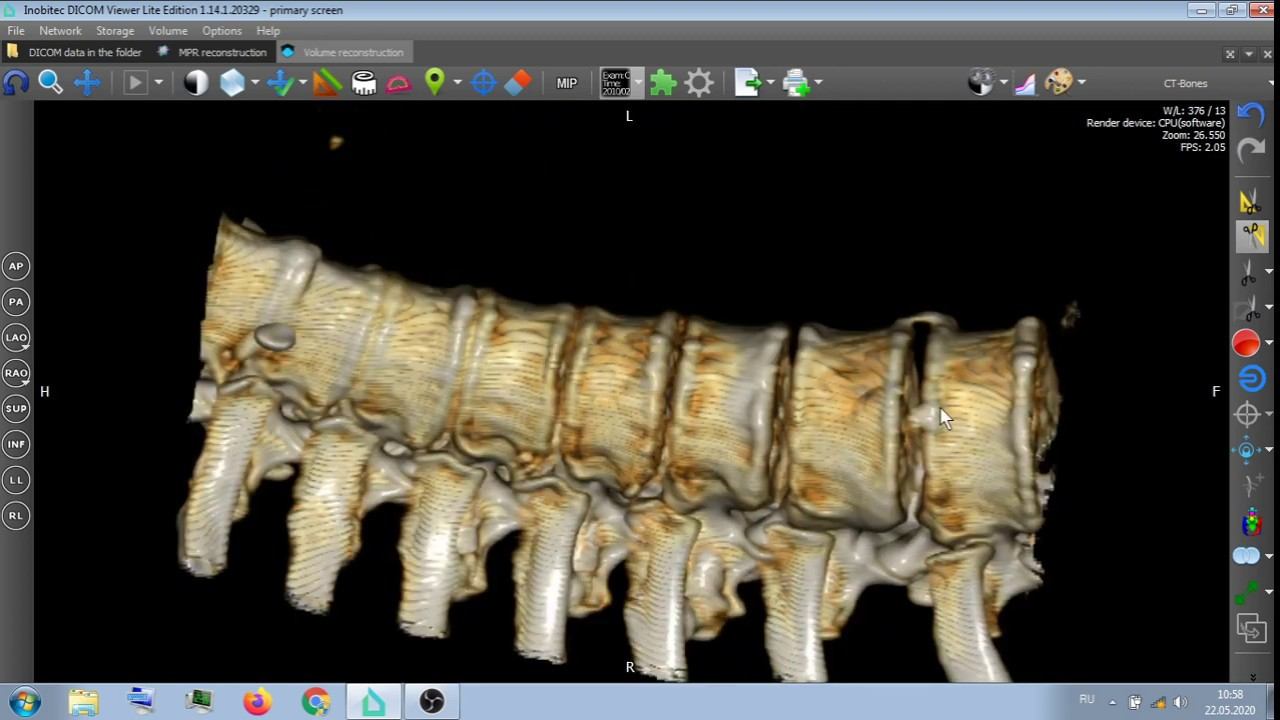Pick the ruler measurement tool
Image resolution: width=1280 pixels, height=720 pixels.
326,83
